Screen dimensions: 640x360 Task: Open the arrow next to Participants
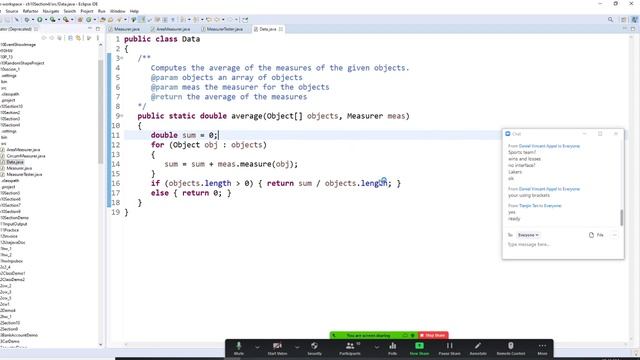coord(376,347)
